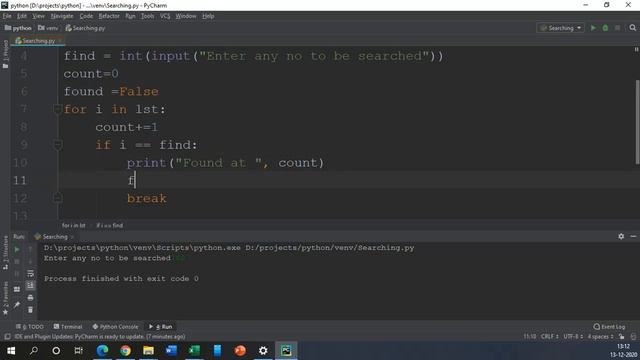The height and width of the screenshot is (360, 640).
Task: Open the TODO tool window tab
Action: coord(29,327)
